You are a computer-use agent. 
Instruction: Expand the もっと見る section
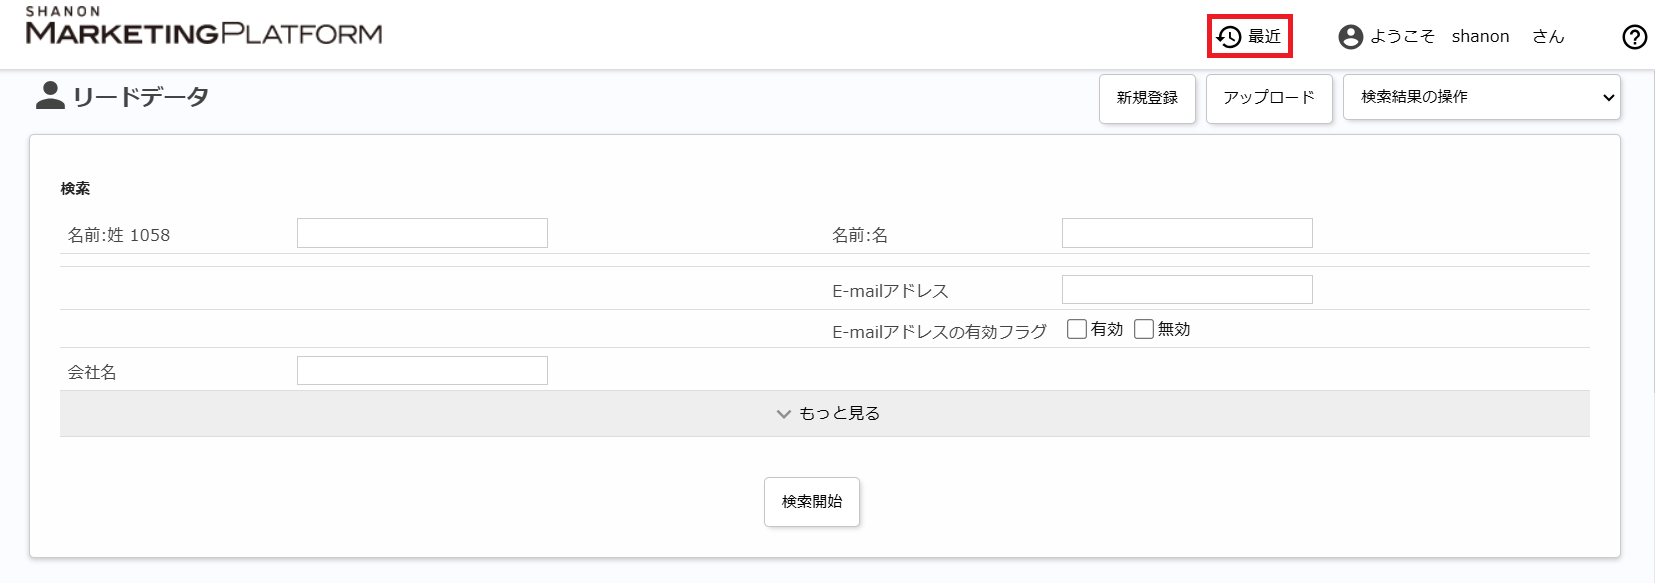[825, 413]
